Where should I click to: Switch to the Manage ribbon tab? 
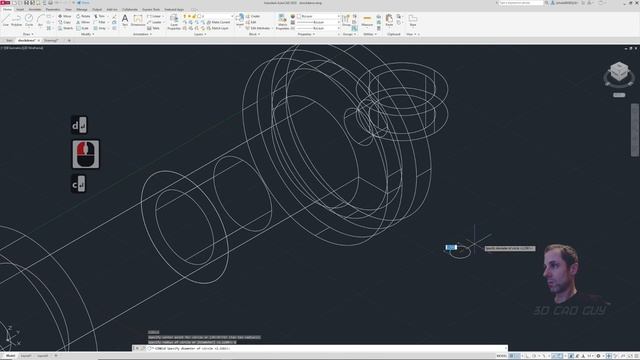82,9
